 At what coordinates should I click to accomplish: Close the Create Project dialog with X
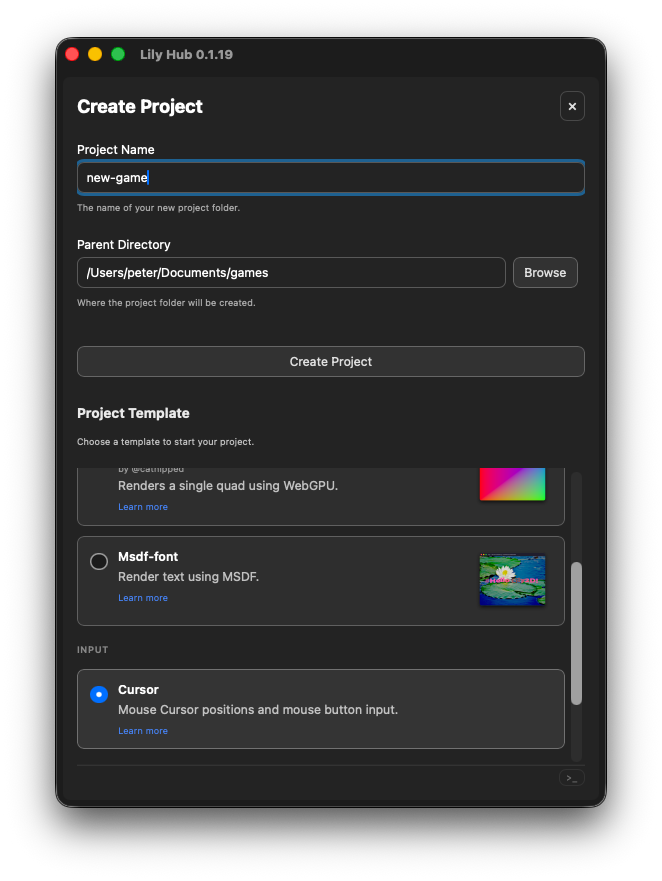pos(572,106)
